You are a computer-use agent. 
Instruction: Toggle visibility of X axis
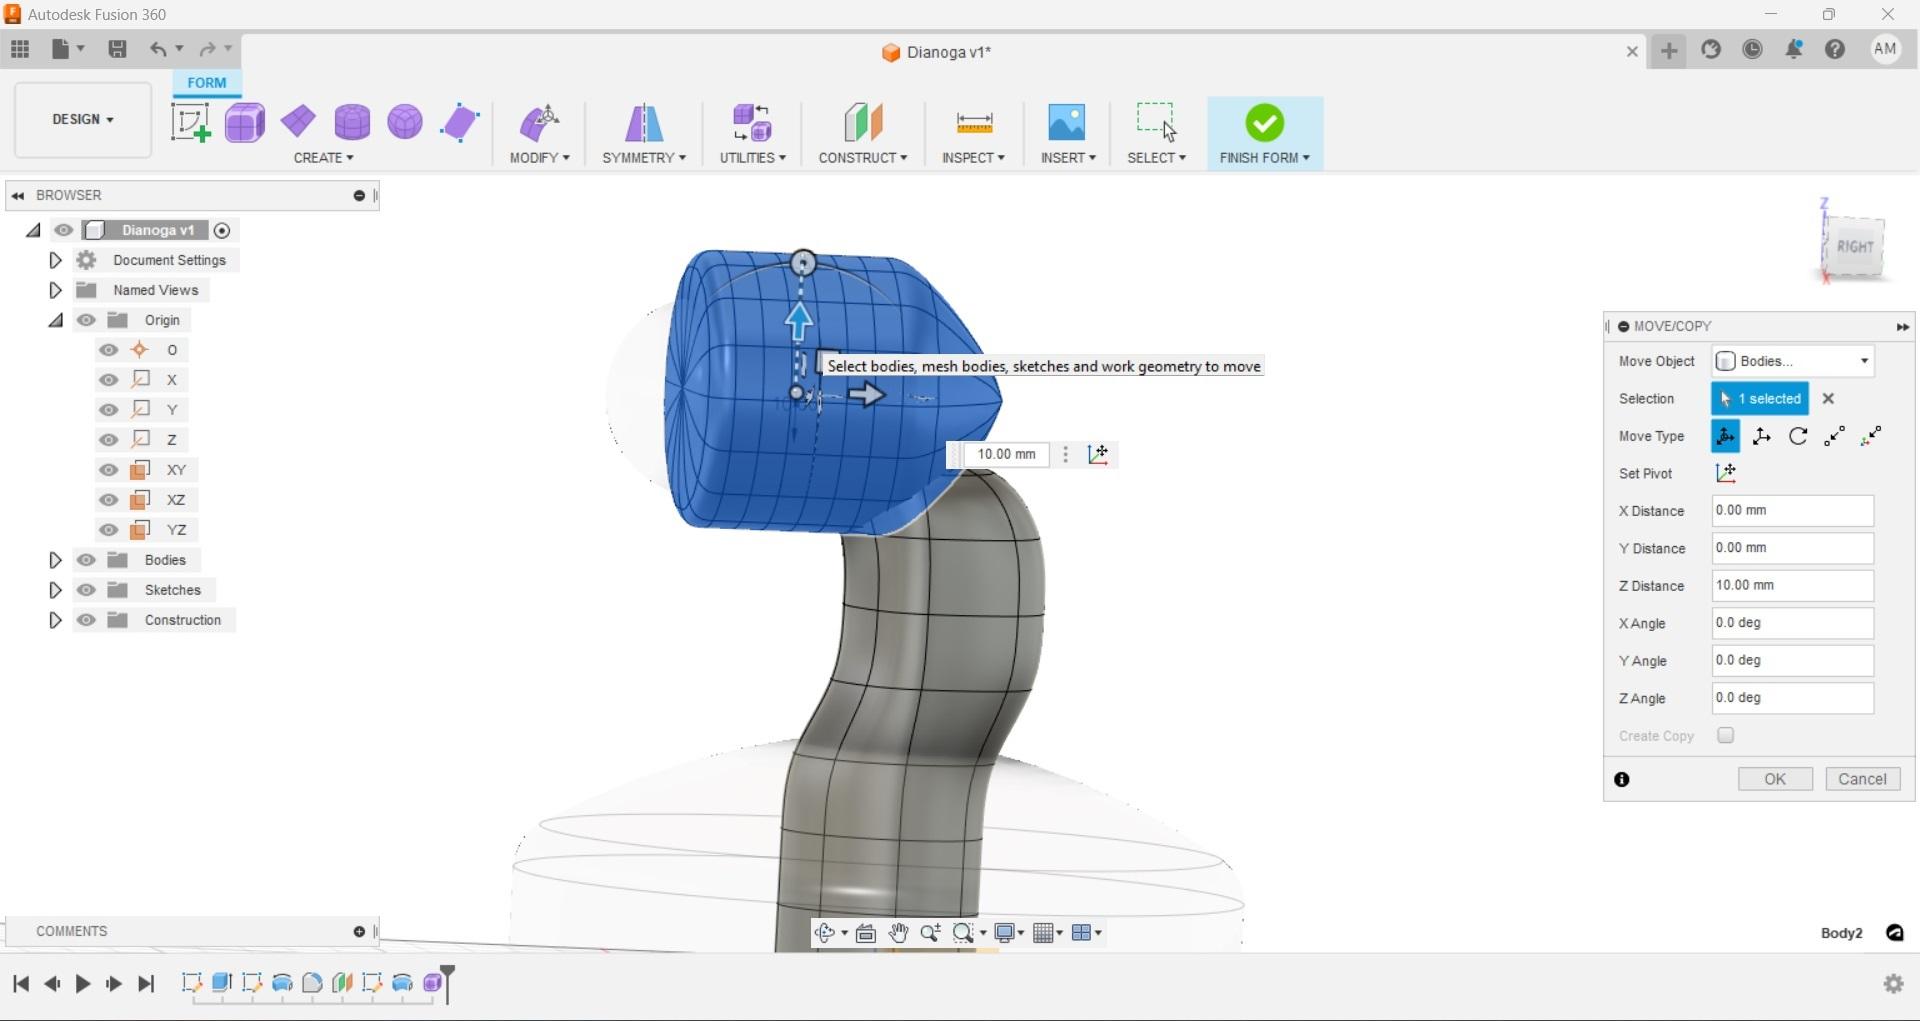click(x=108, y=380)
